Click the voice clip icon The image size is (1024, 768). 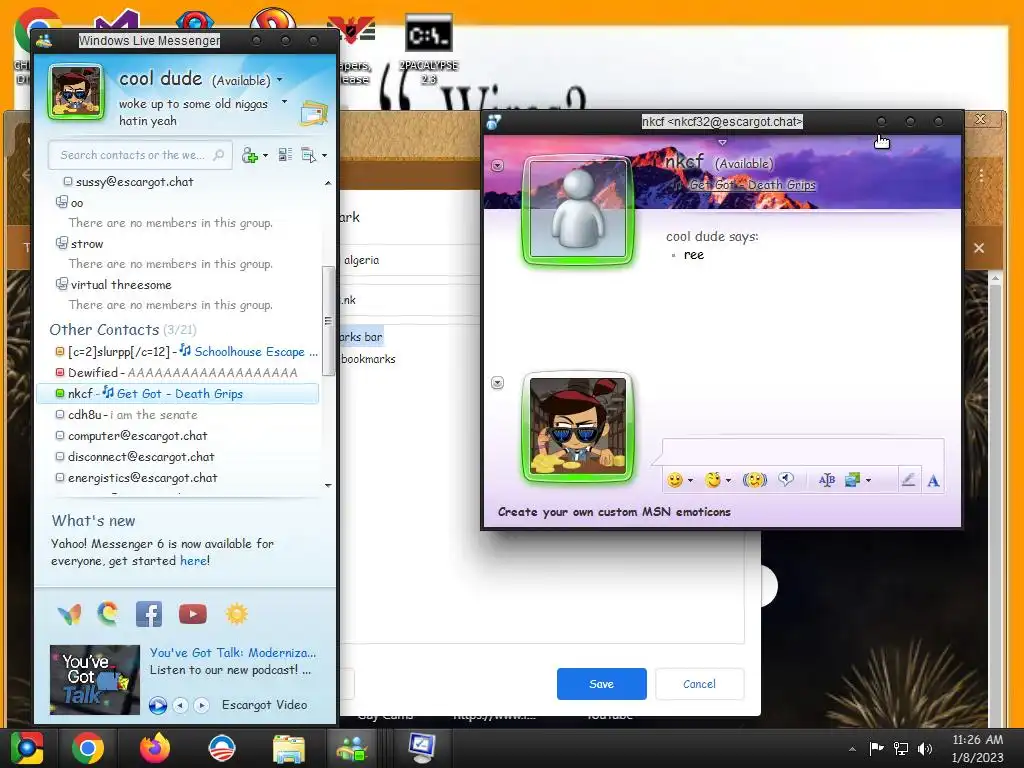[786, 479]
